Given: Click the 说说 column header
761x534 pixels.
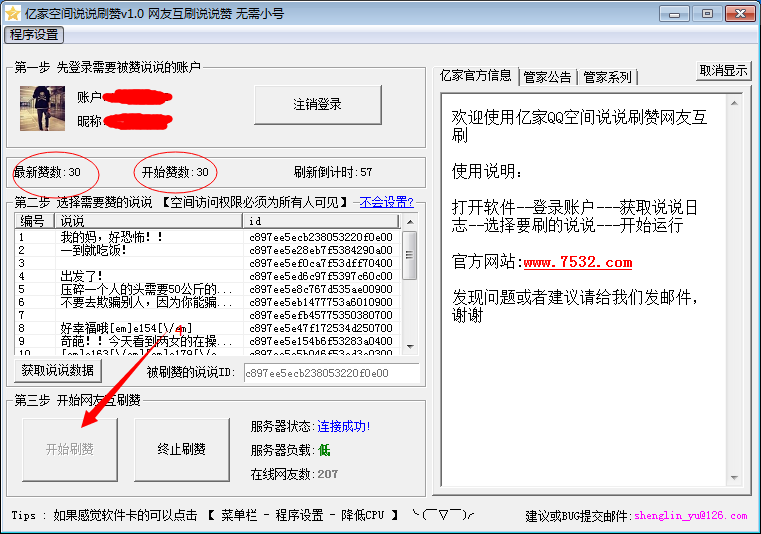Looking at the screenshot, I should pos(148,221).
